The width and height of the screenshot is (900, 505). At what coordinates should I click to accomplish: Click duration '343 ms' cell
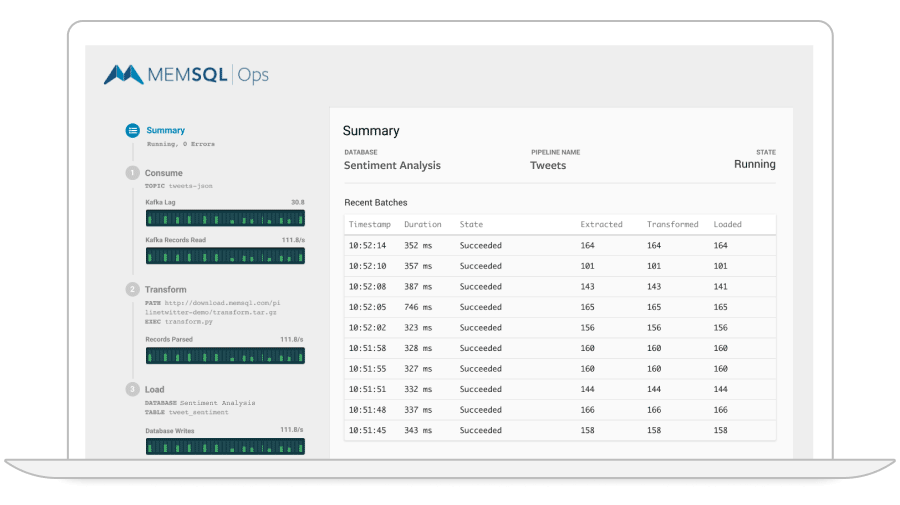(x=418, y=430)
